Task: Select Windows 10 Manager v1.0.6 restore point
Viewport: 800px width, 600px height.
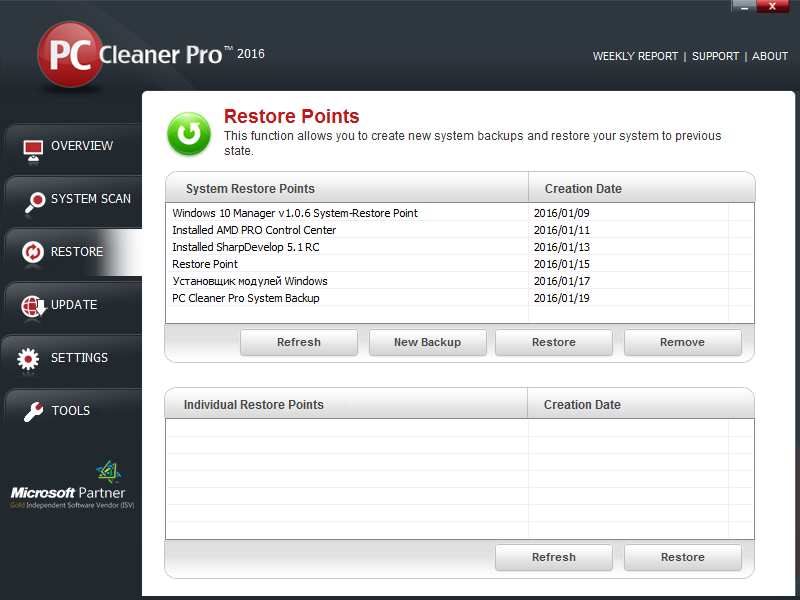Action: coord(459,213)
